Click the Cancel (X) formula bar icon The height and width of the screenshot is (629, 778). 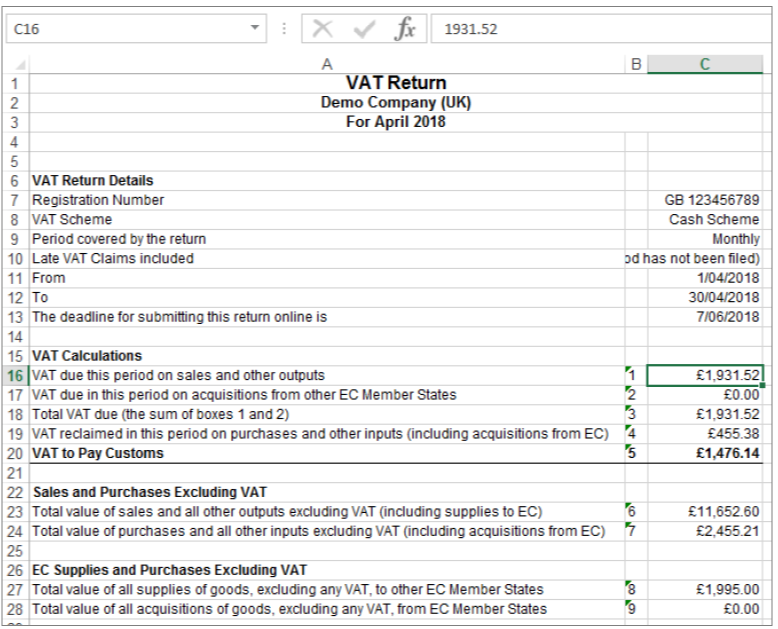[323, 29]
